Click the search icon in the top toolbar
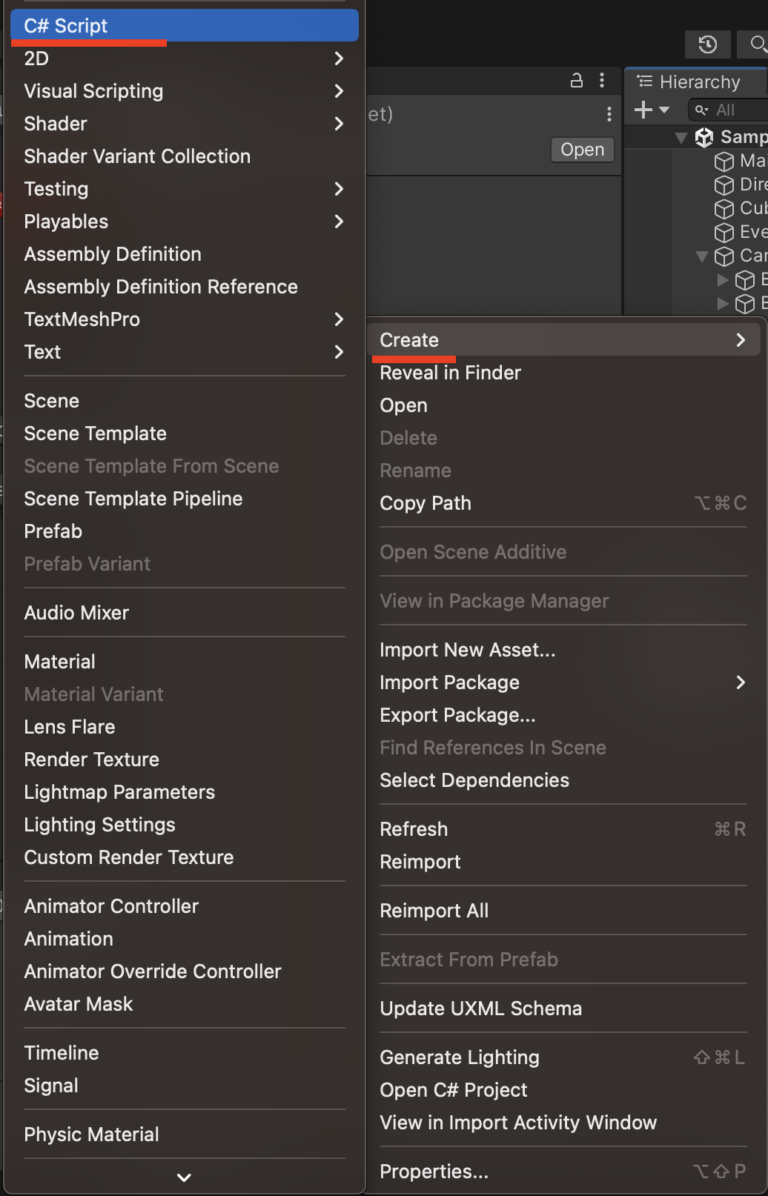Screen dimensions: 768x1196 (757, 44)
